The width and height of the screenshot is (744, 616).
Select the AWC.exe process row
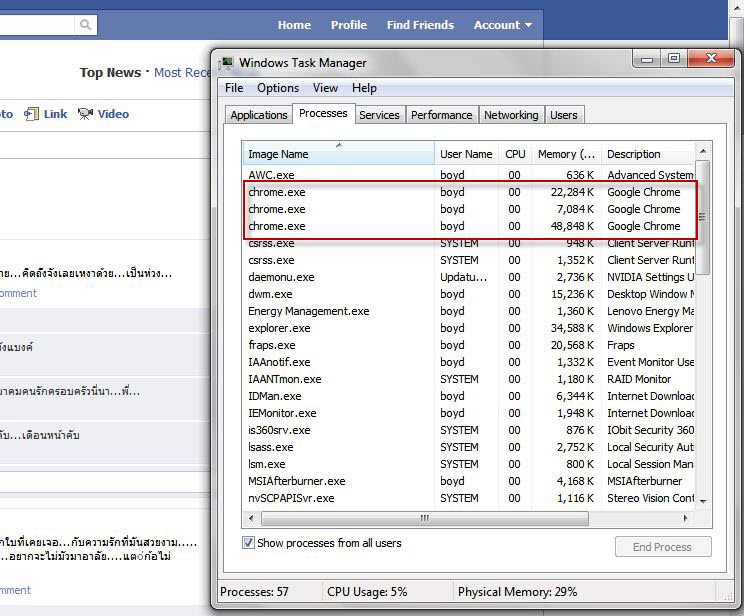coord(470,175)
